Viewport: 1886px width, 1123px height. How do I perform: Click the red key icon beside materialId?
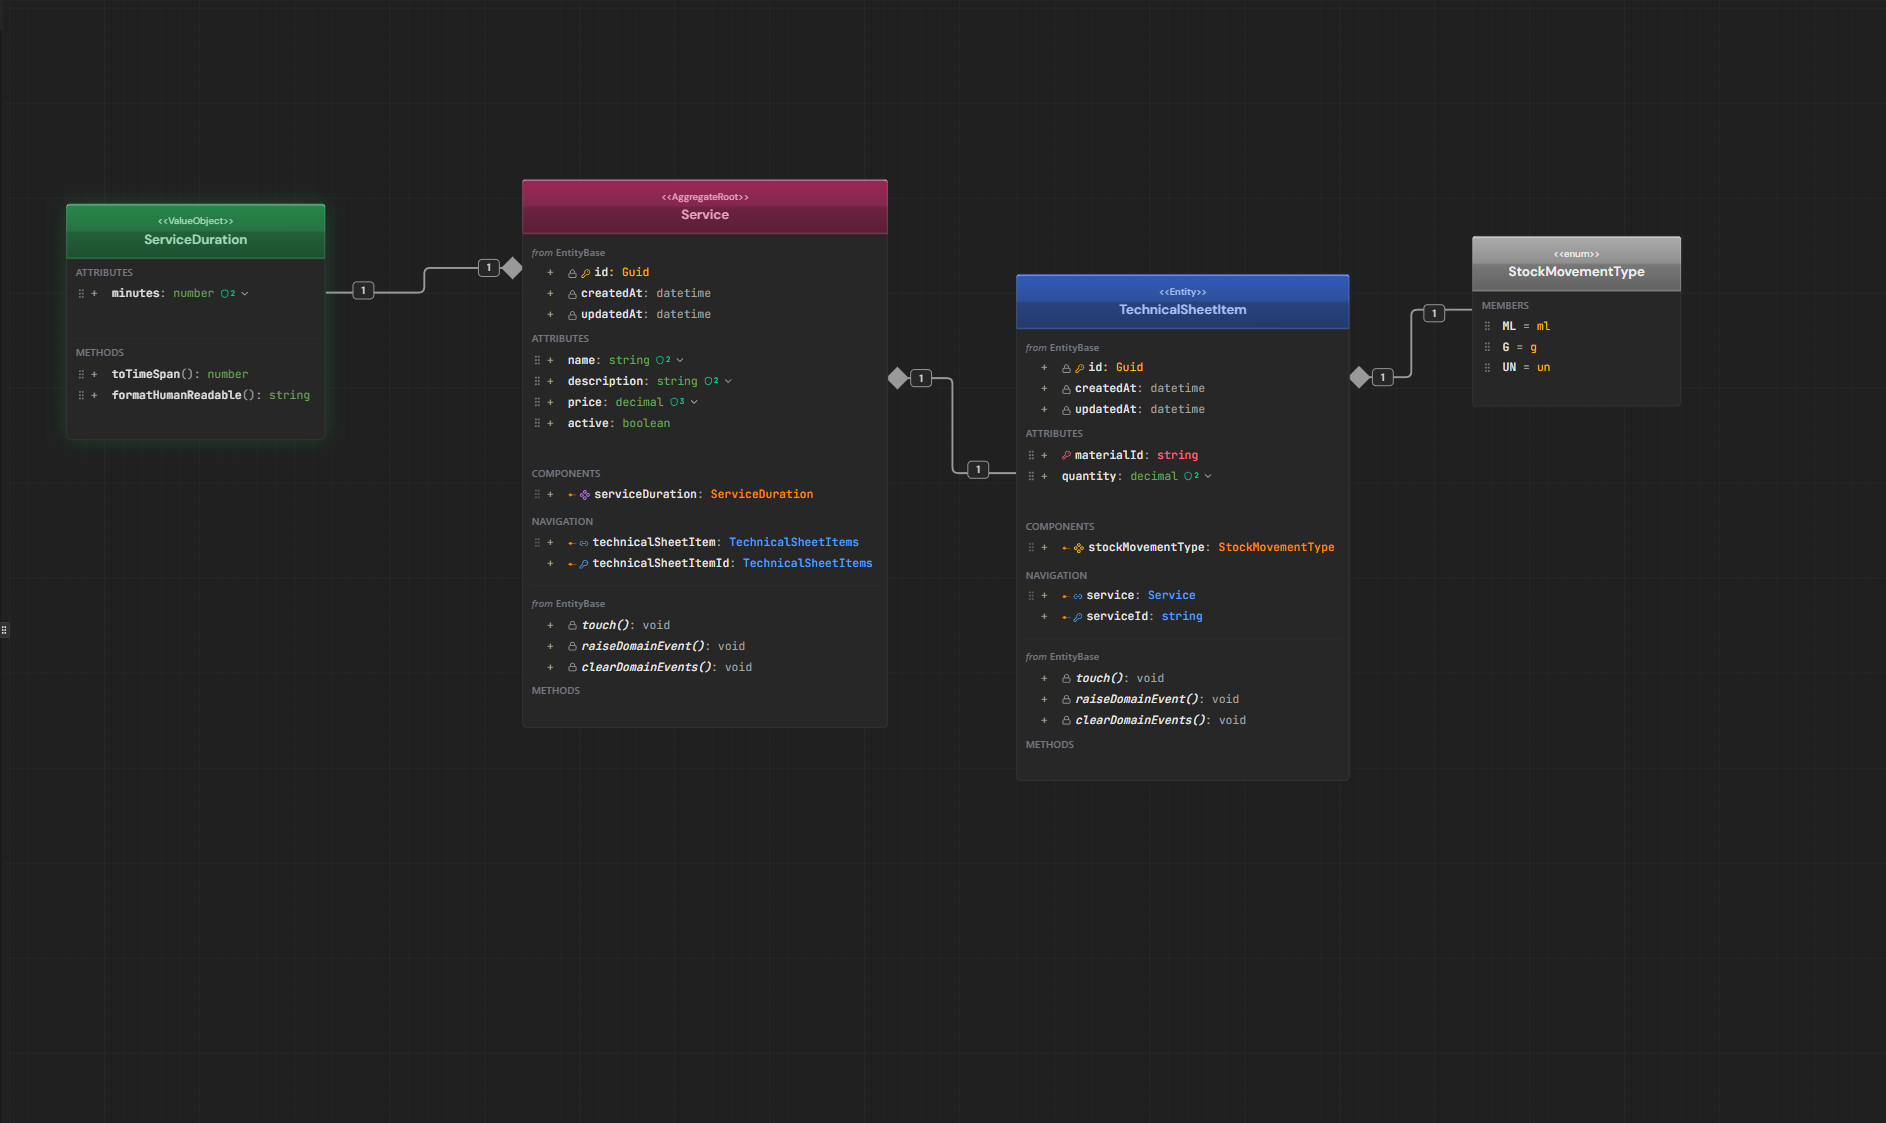pyautogui.click(x=1066, y=456)
